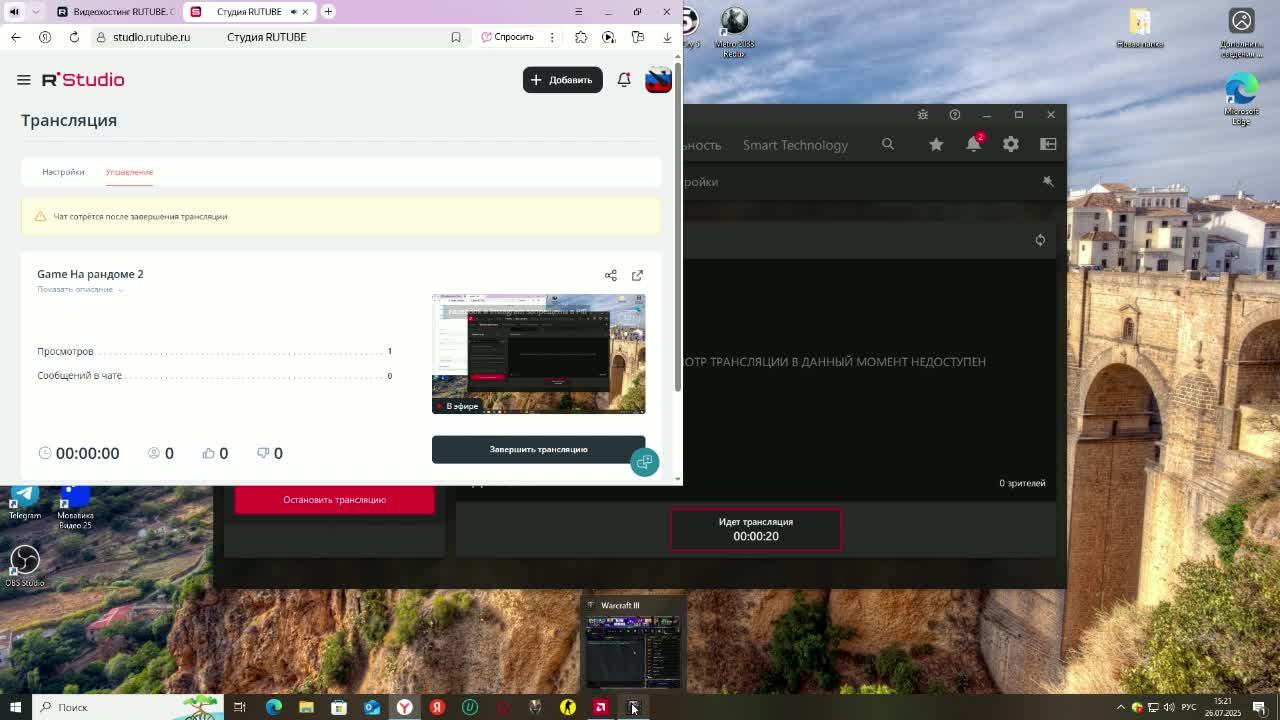Open the dark app notifications bell
This screenshot has width=1280, height=720.
pyautogui.click(x=973, y=144)
